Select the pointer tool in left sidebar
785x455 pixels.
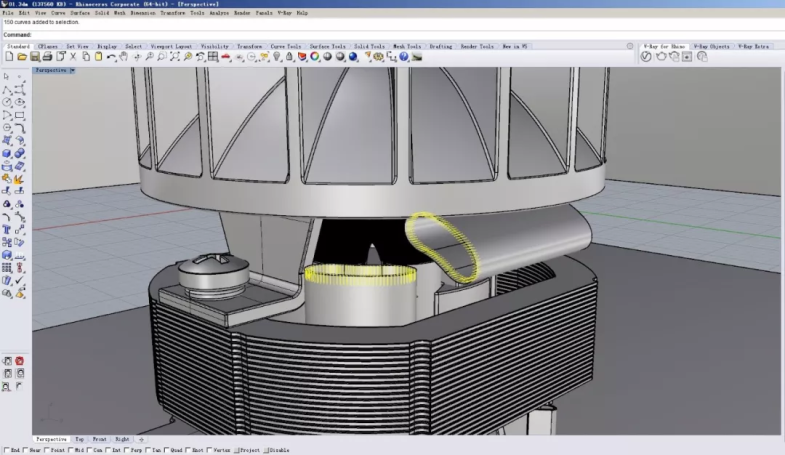coord(7,76)
